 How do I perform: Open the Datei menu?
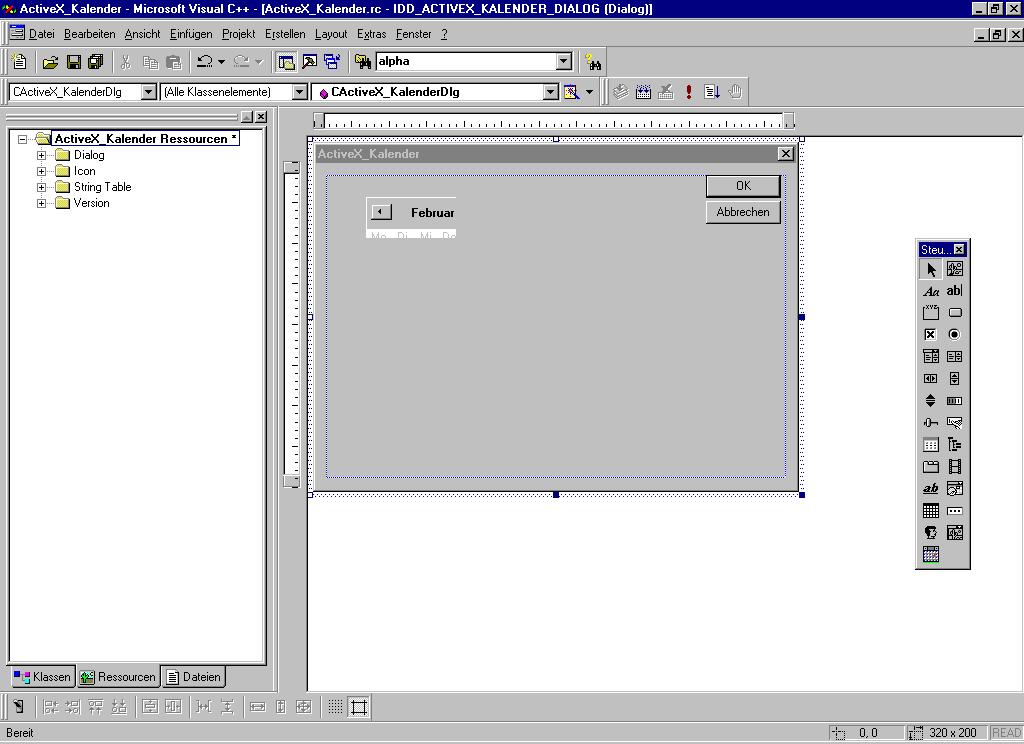[x=41, y=34]
